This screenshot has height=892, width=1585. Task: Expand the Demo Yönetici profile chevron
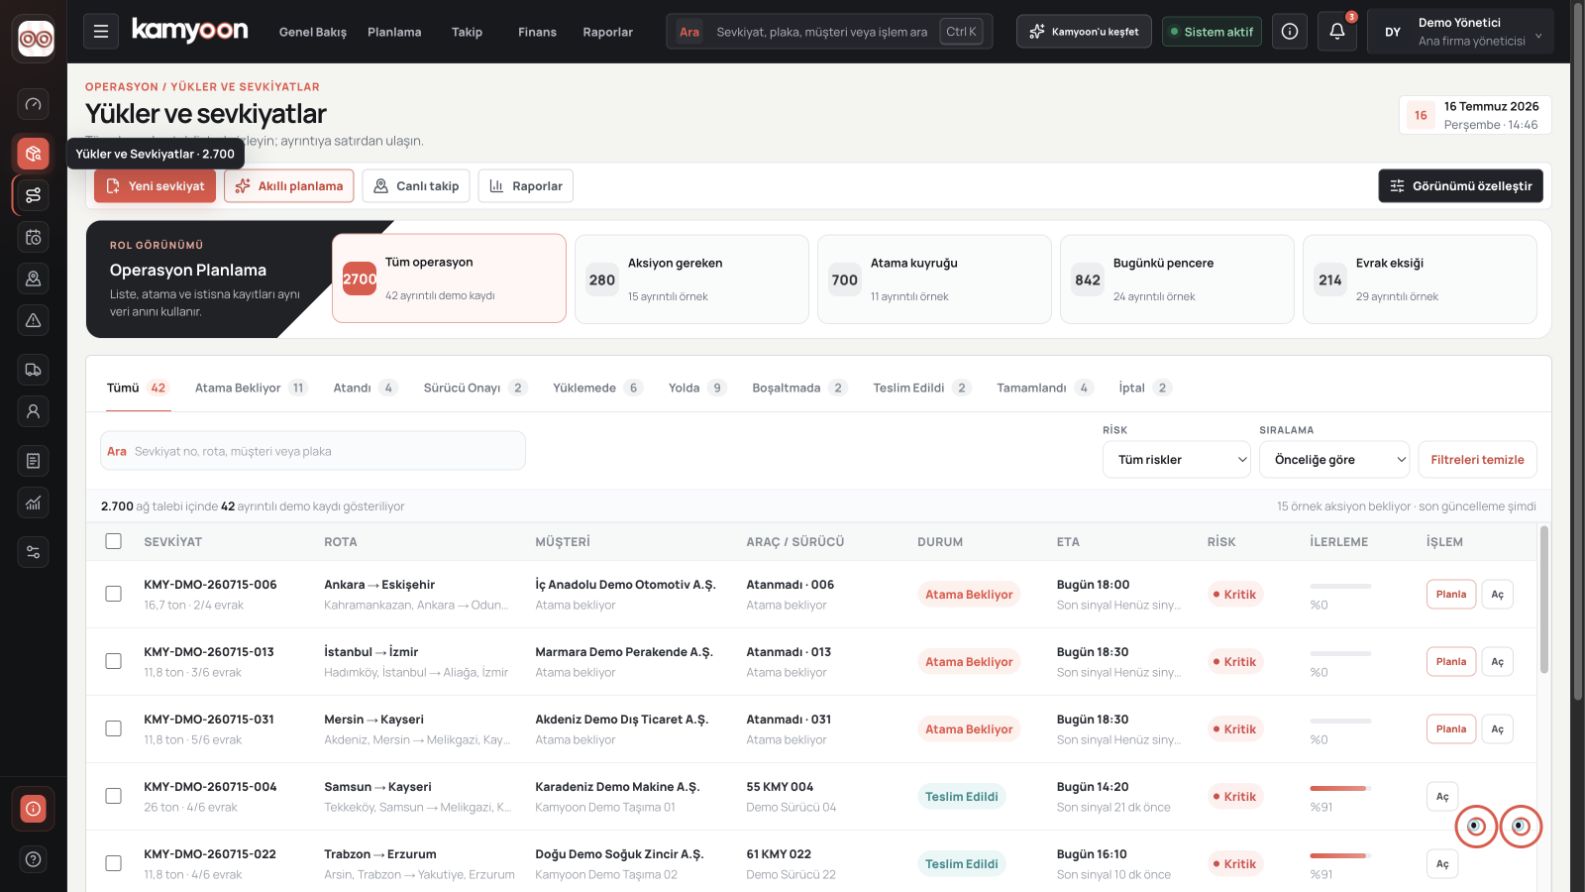pos(1538,35)
